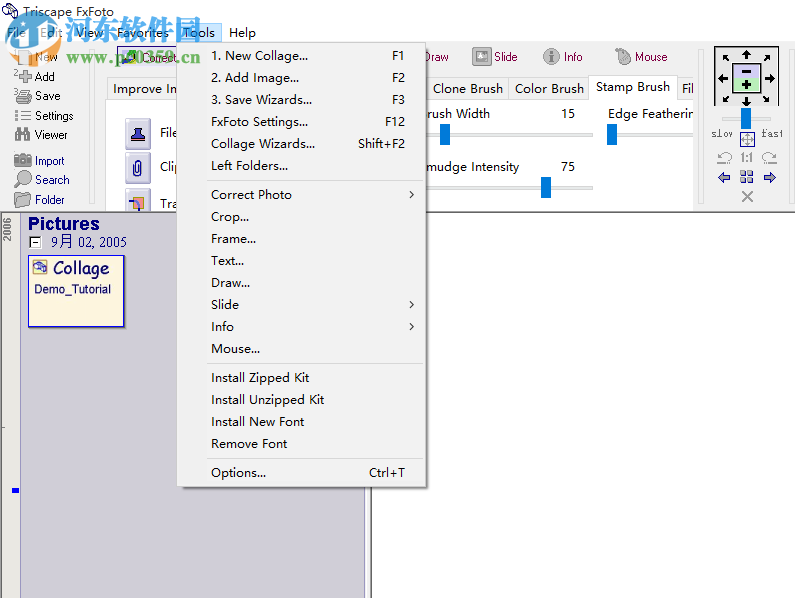795x598 pixels.
Task: Click the Mouse toolbar icon
Action: pyautogui.click(x=623, y=56)
